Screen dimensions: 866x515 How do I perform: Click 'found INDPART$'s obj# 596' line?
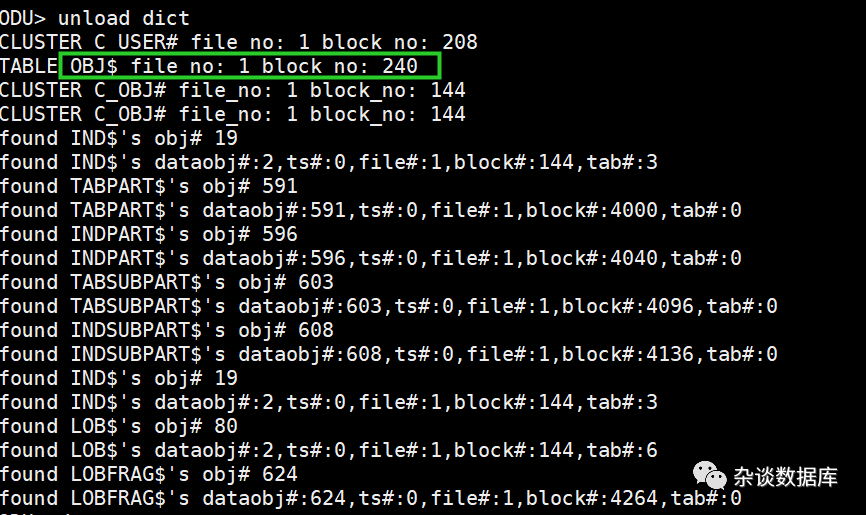coord(149,234)
